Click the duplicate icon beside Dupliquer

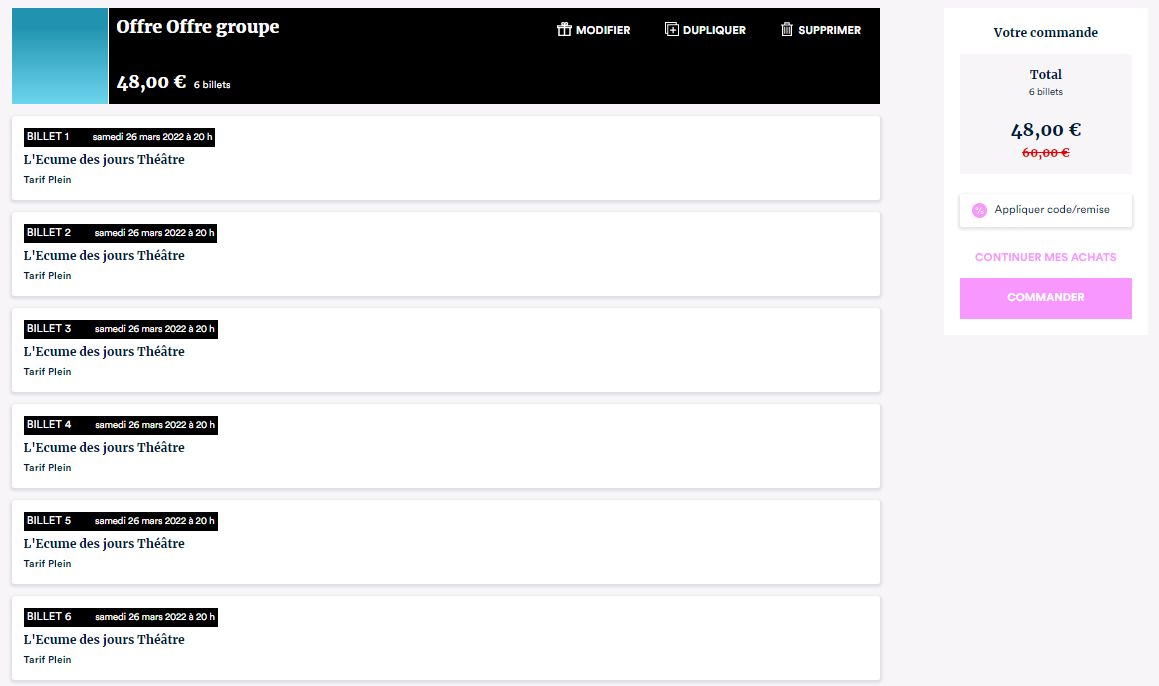click(672, 30)
